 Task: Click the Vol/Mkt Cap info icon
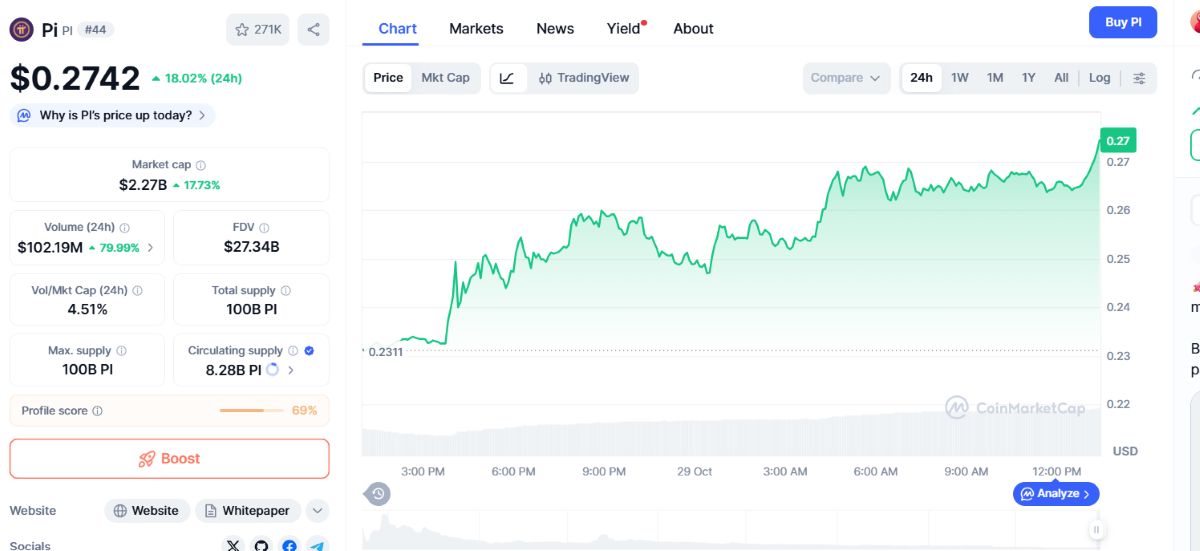click(x=137, y=291)
